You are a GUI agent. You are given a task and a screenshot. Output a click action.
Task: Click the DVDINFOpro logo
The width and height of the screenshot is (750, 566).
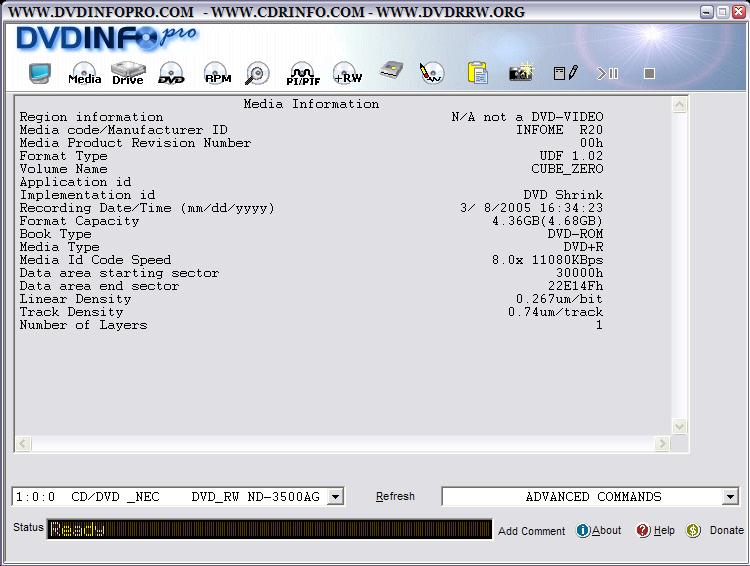pos(106,38)
